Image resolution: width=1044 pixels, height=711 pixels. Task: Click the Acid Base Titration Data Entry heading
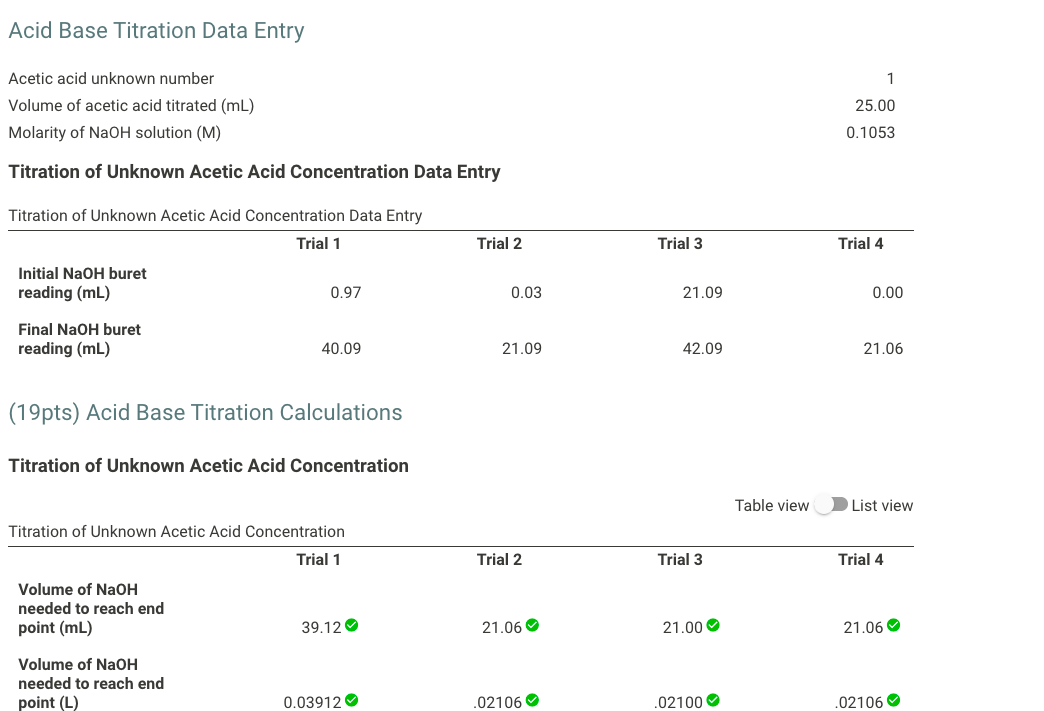click(x=156, y=30)
